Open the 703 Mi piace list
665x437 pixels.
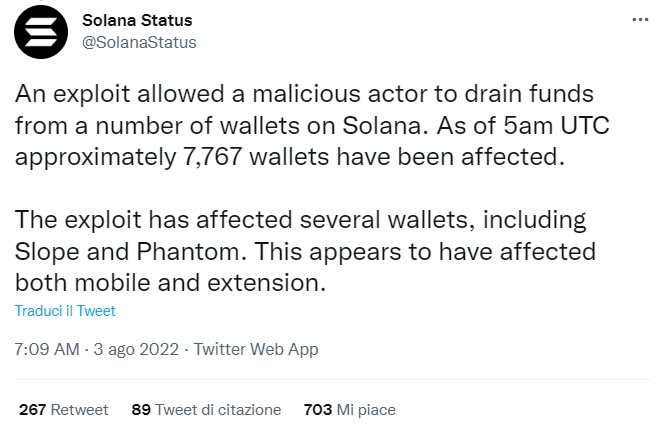point(349,410)
